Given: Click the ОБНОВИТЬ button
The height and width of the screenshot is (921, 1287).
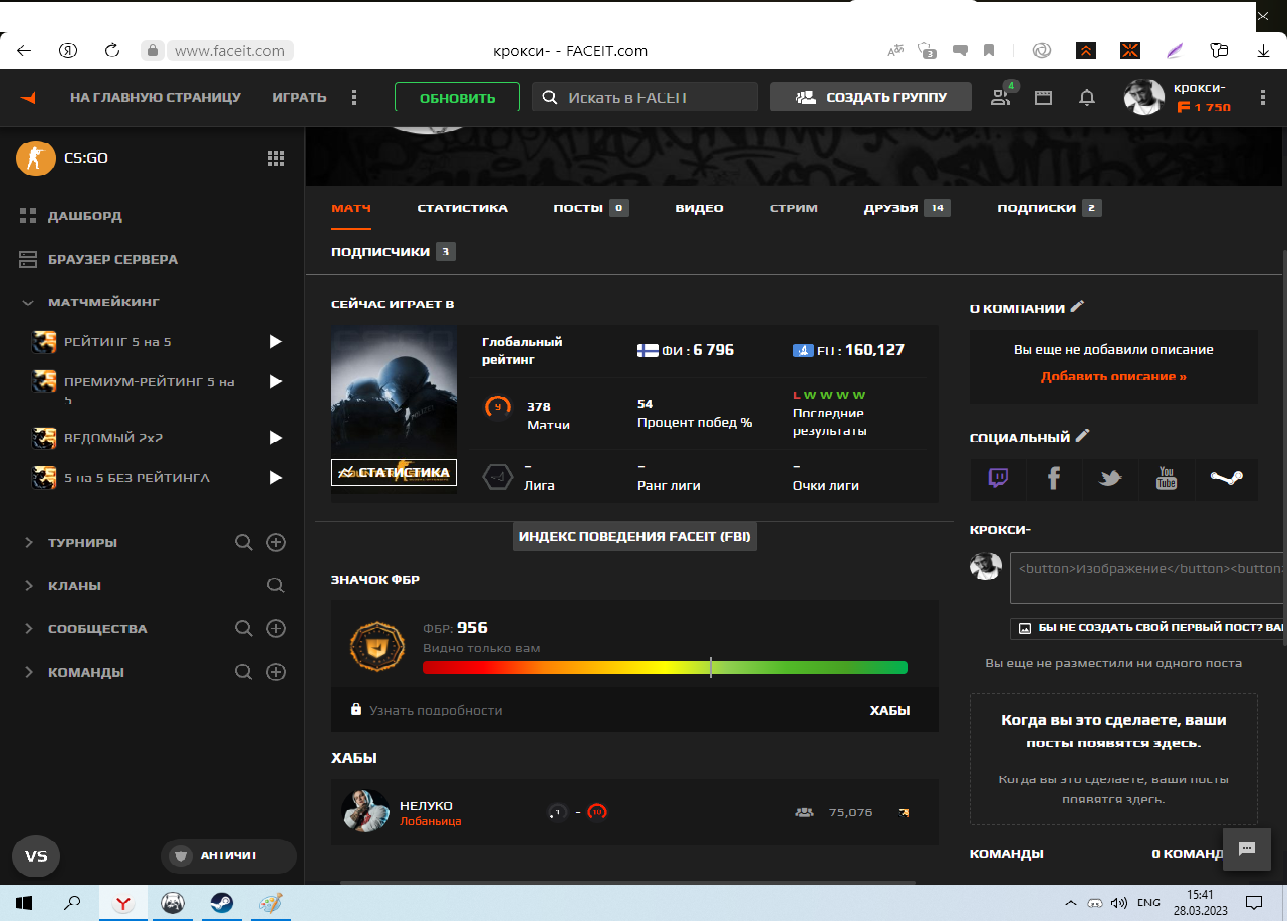Looking at the screenshot, I should pyautogui.click(x=457, y=97).
